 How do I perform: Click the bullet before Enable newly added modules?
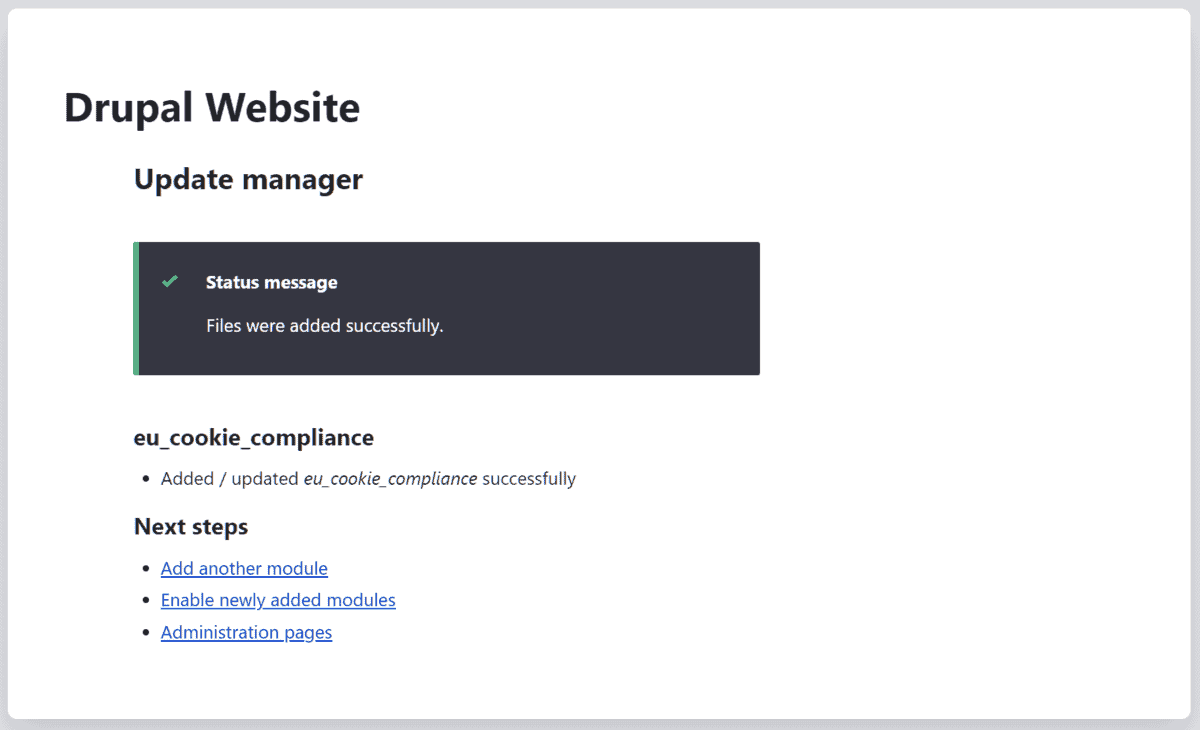[146, 600]
